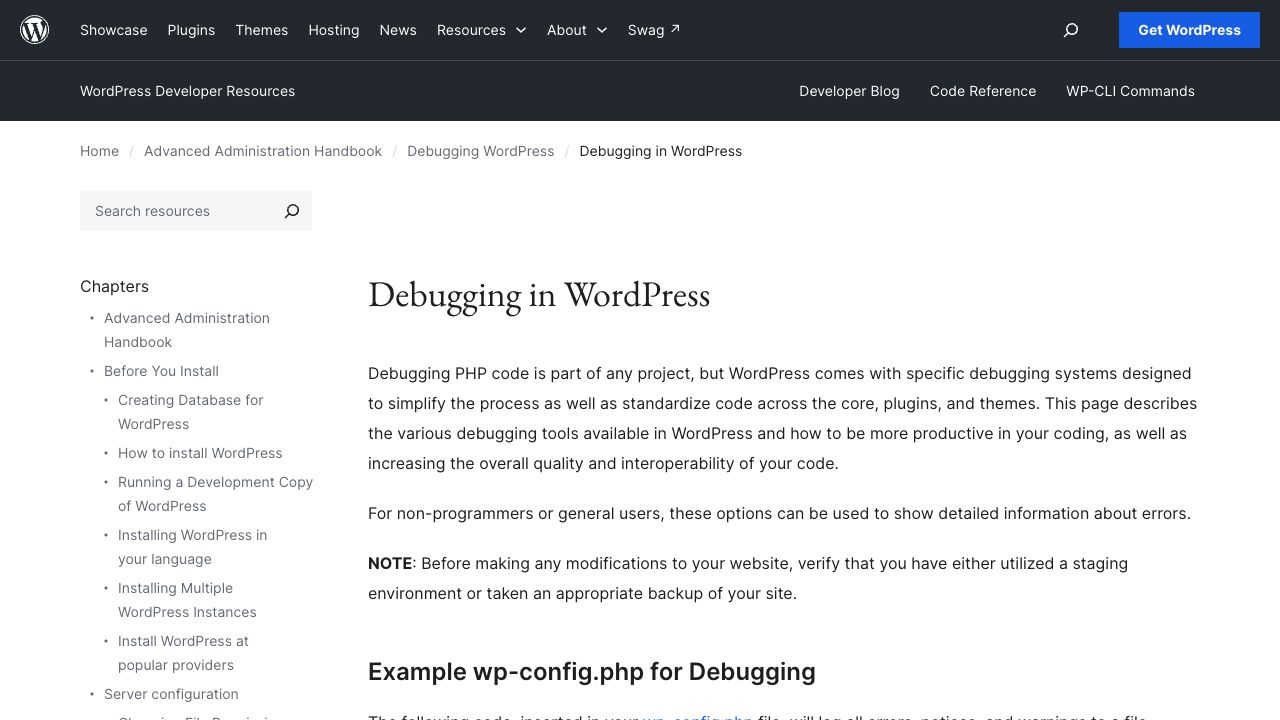This screenshot has width=1280, height=720.
Task: Click the current Debugging in WordPress breadcrumb
Action: point(661,151)
